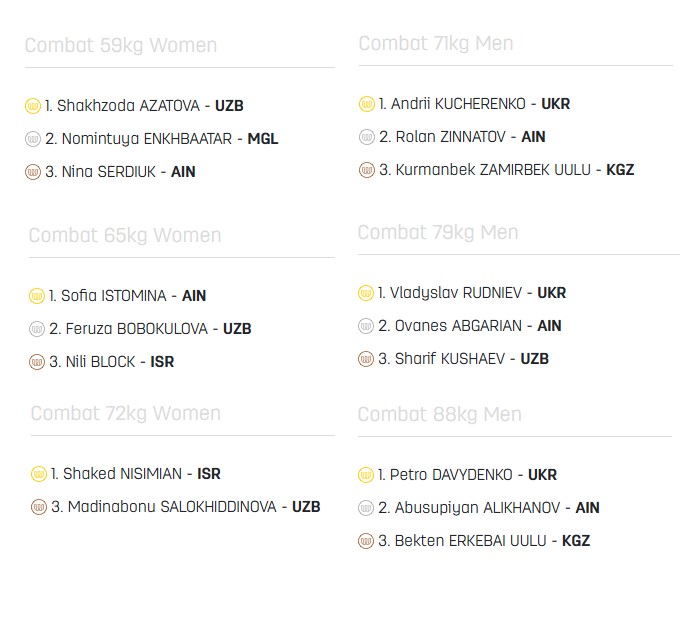Select Vladyslav RUDNIEV result entry

pyautogui.click(x=471, y=293)
